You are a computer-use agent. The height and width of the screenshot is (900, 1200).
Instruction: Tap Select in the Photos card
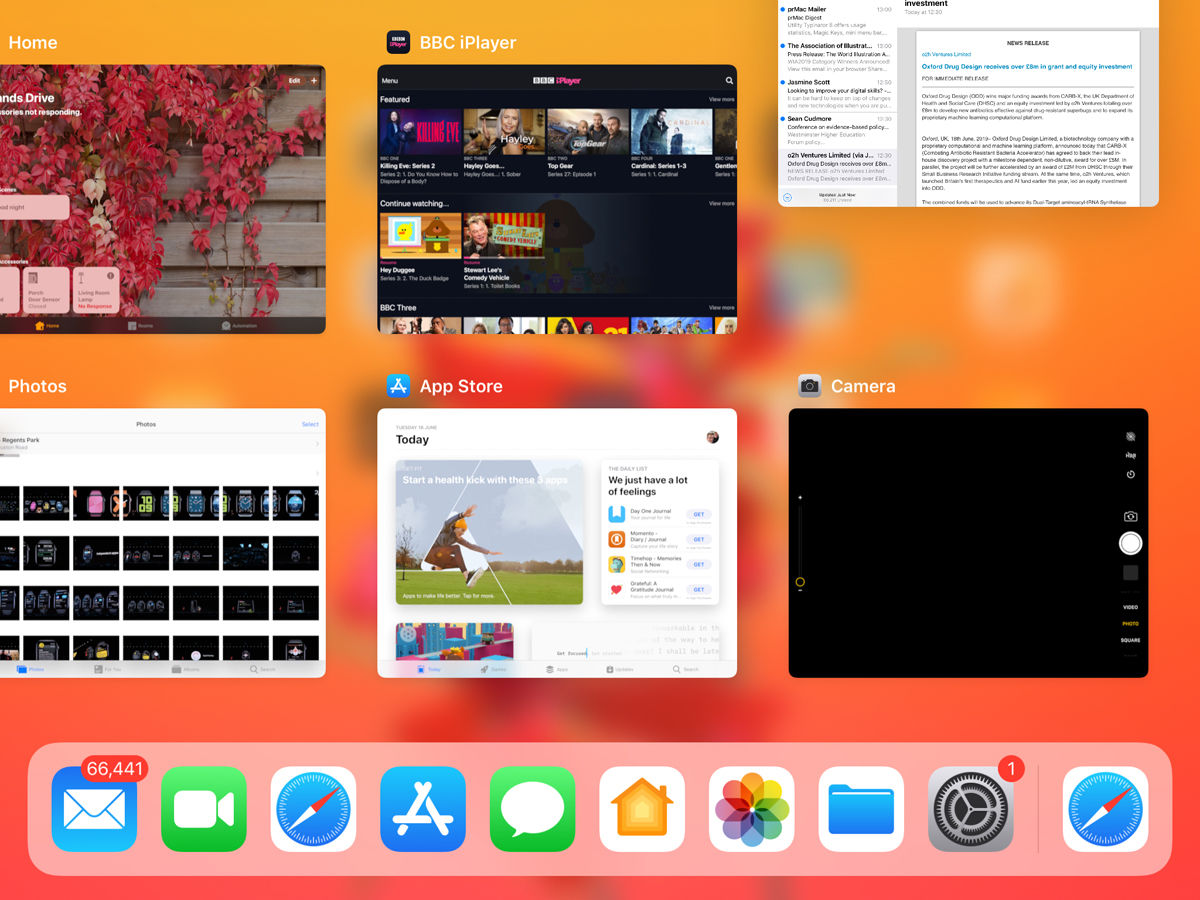click(x=310, y=423)
